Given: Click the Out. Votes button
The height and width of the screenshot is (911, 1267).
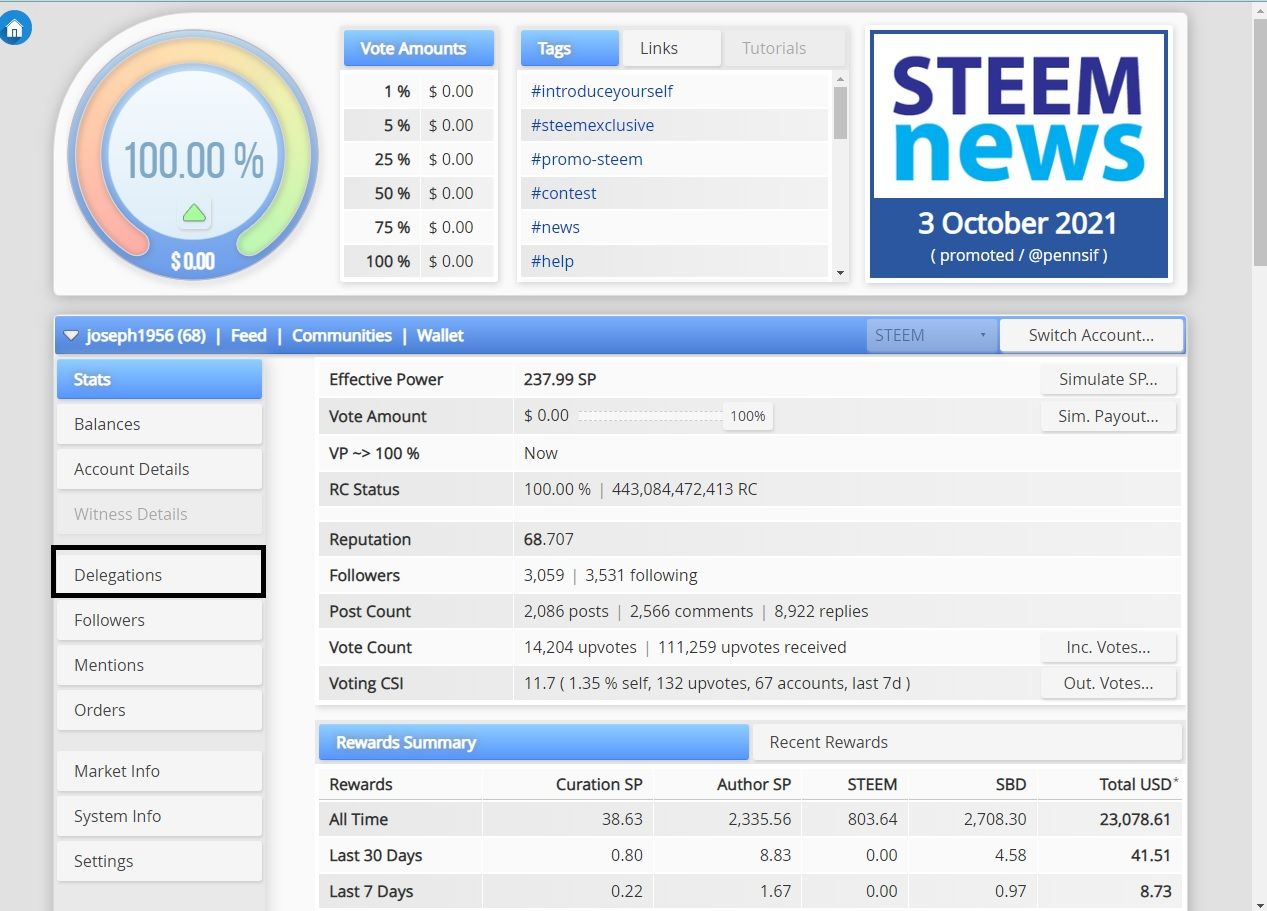Looking at the screenshot, I should click(1108, 683).
